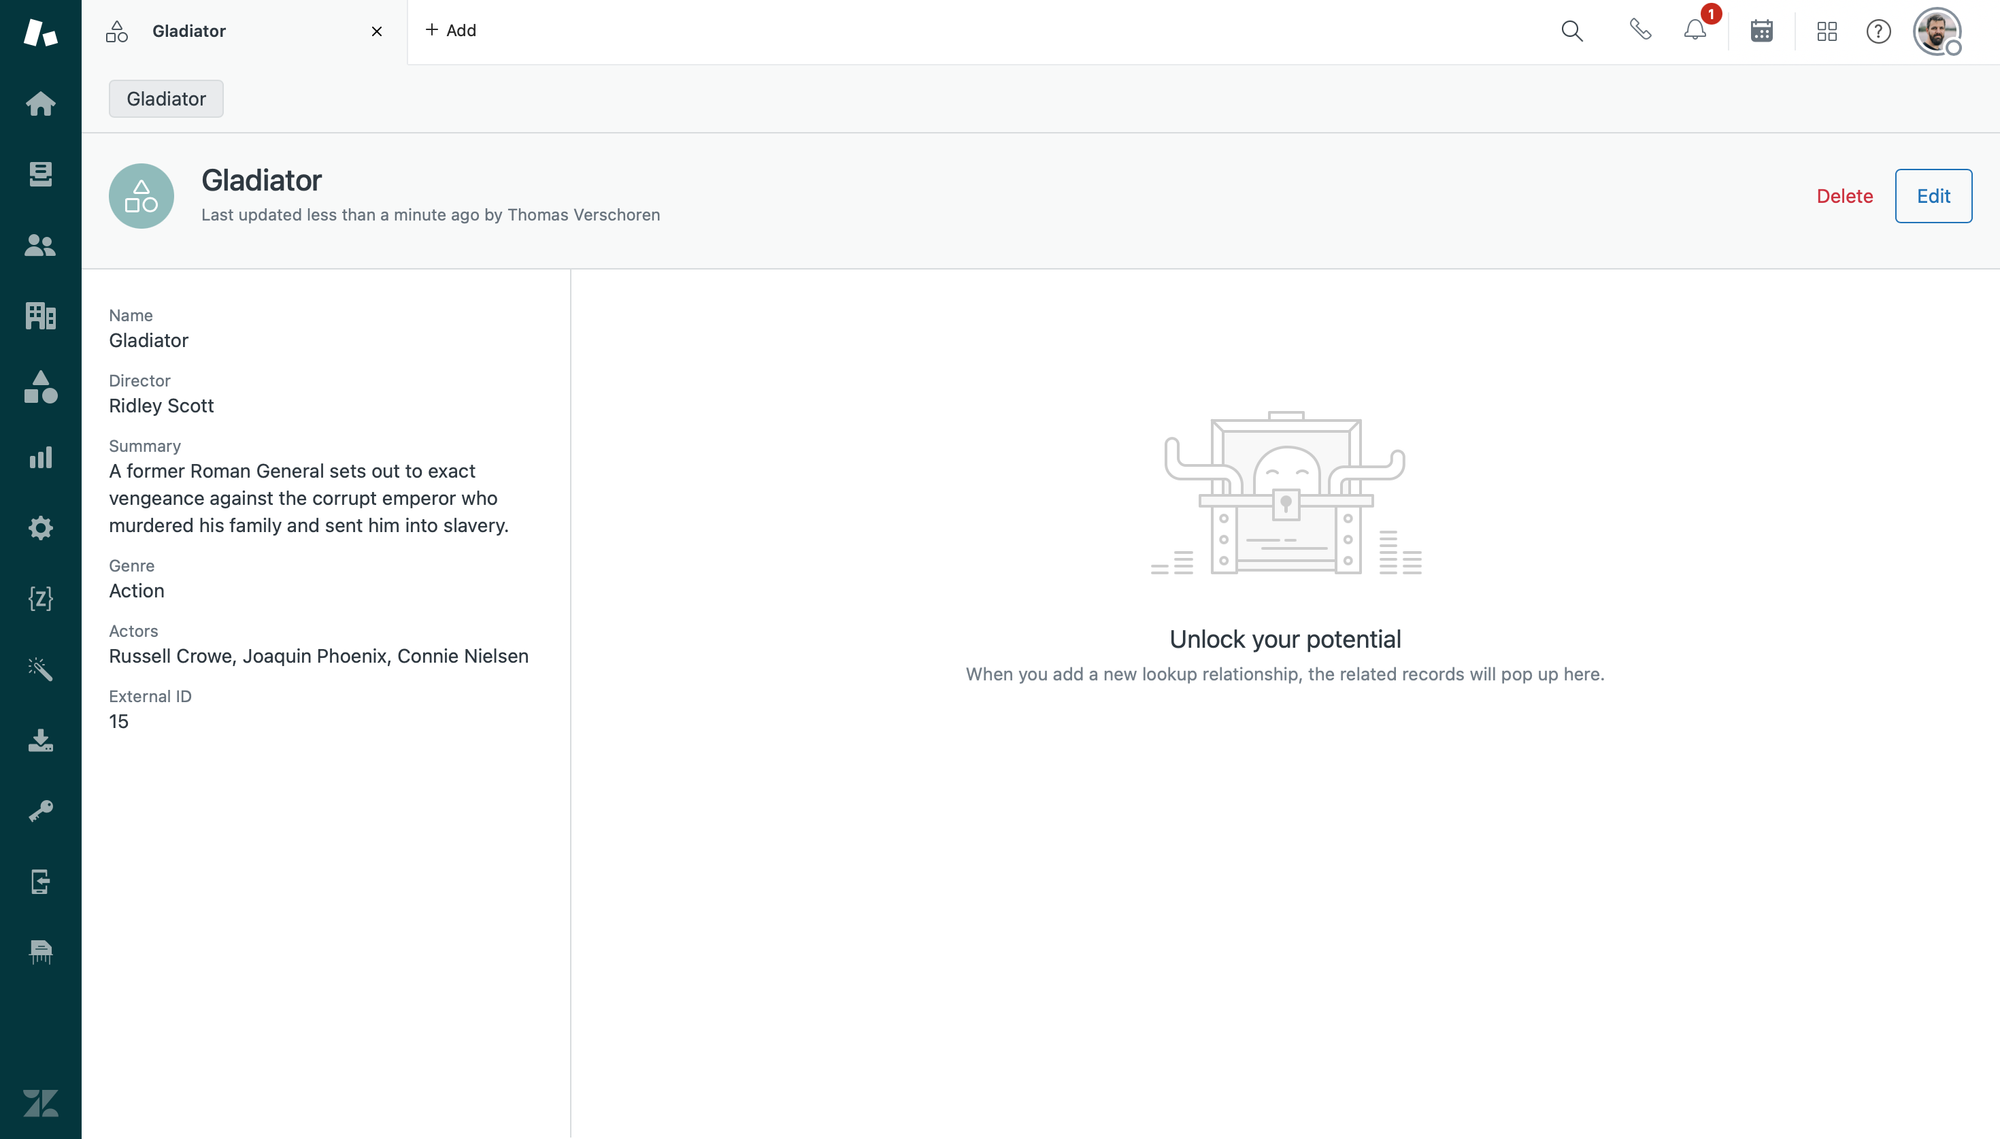Open the Home icon in sidebar
This screenshot has height=1139, width=2000.
pyautogui.click(x=40, y=104)
